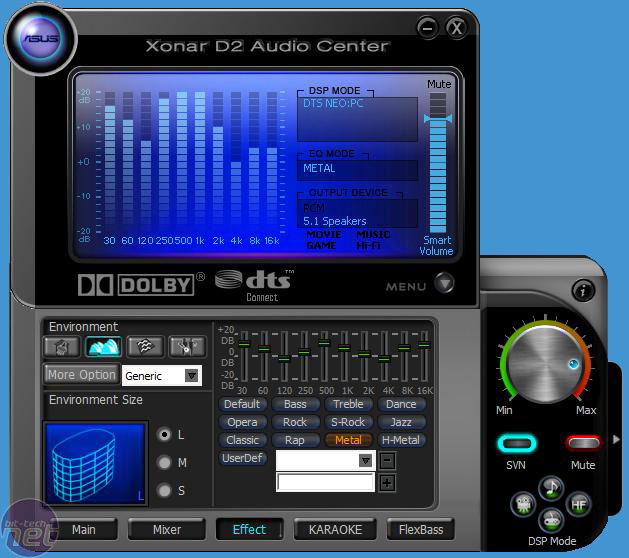Switch to the Effect tab
Screen dimensions: 629x558
point(250,530)
